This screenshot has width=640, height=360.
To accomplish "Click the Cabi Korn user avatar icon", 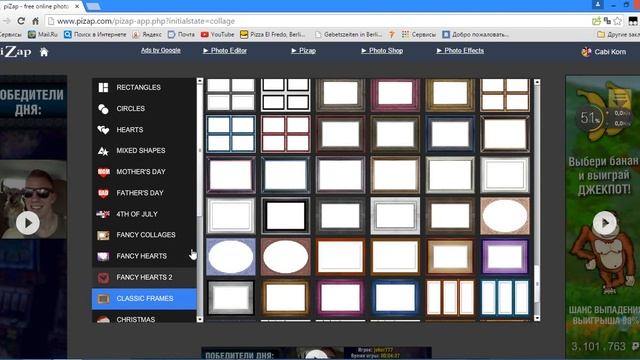I will (x=586, y=52).
